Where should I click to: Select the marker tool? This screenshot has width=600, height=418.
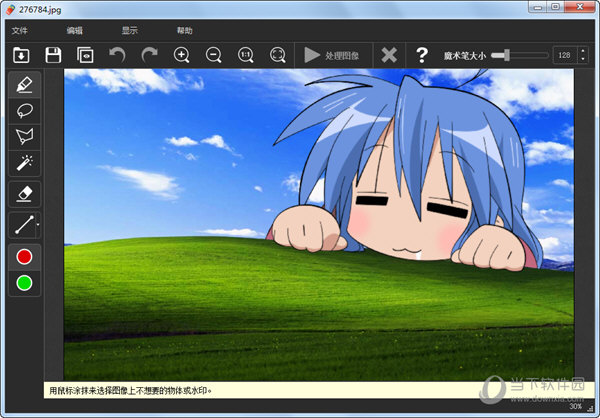click(x=24, y=84)
